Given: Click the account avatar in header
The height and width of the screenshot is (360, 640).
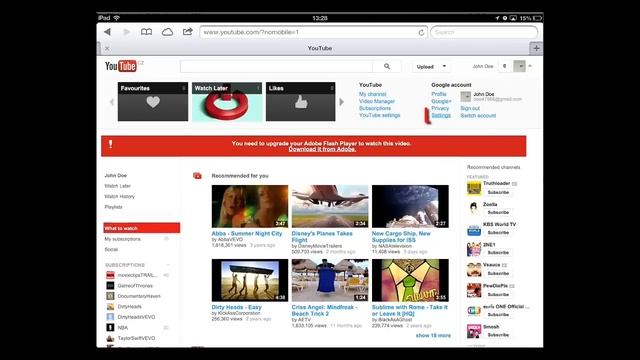Looking at the screenshot, I should [519, 66].
